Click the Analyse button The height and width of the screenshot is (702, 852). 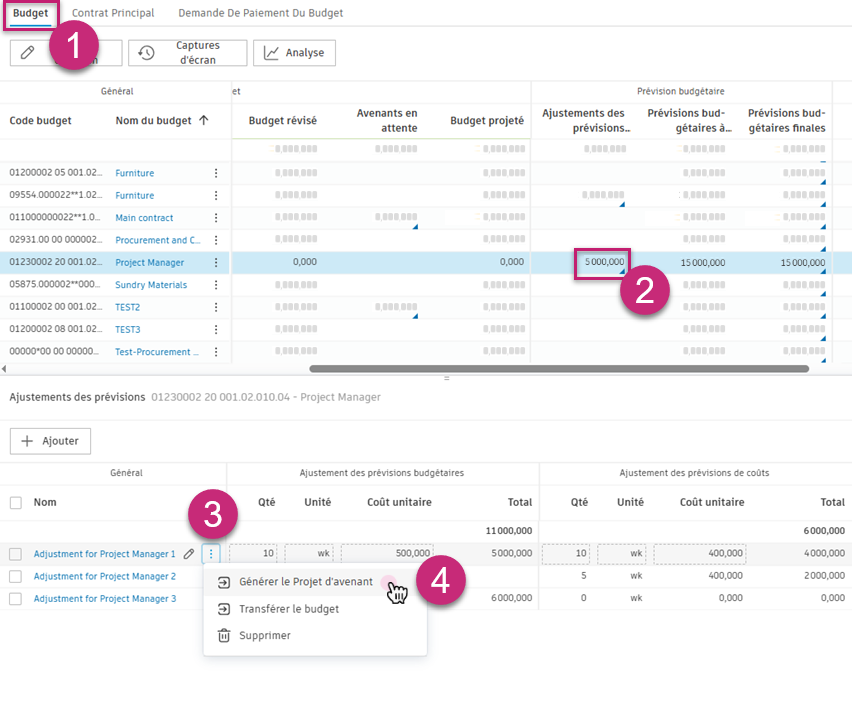294,53
